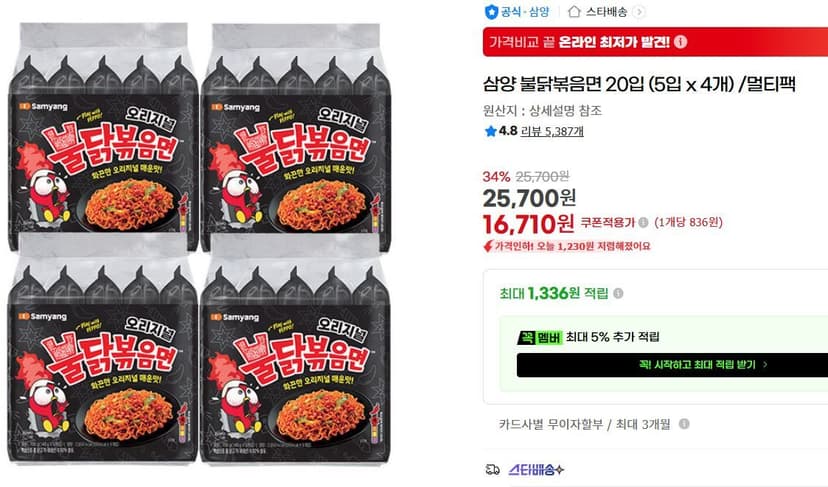
Task: Open the Star Delivery logo link at bottom
Action: (536, 469)
